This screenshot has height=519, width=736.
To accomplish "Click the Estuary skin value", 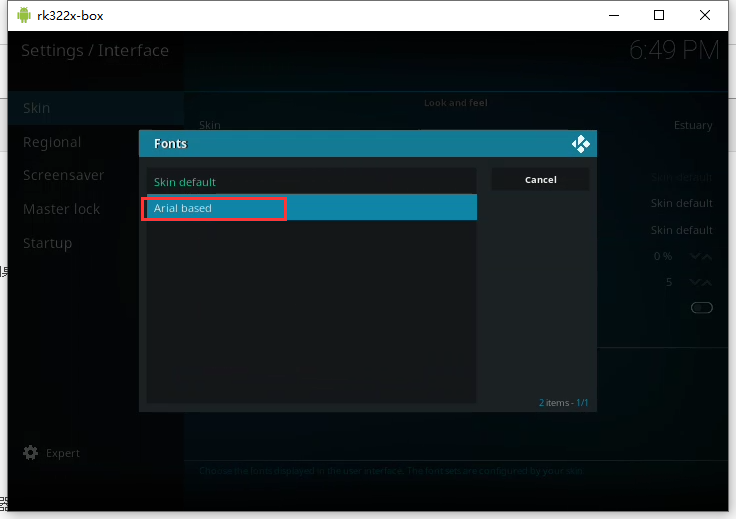I will 693,125.
